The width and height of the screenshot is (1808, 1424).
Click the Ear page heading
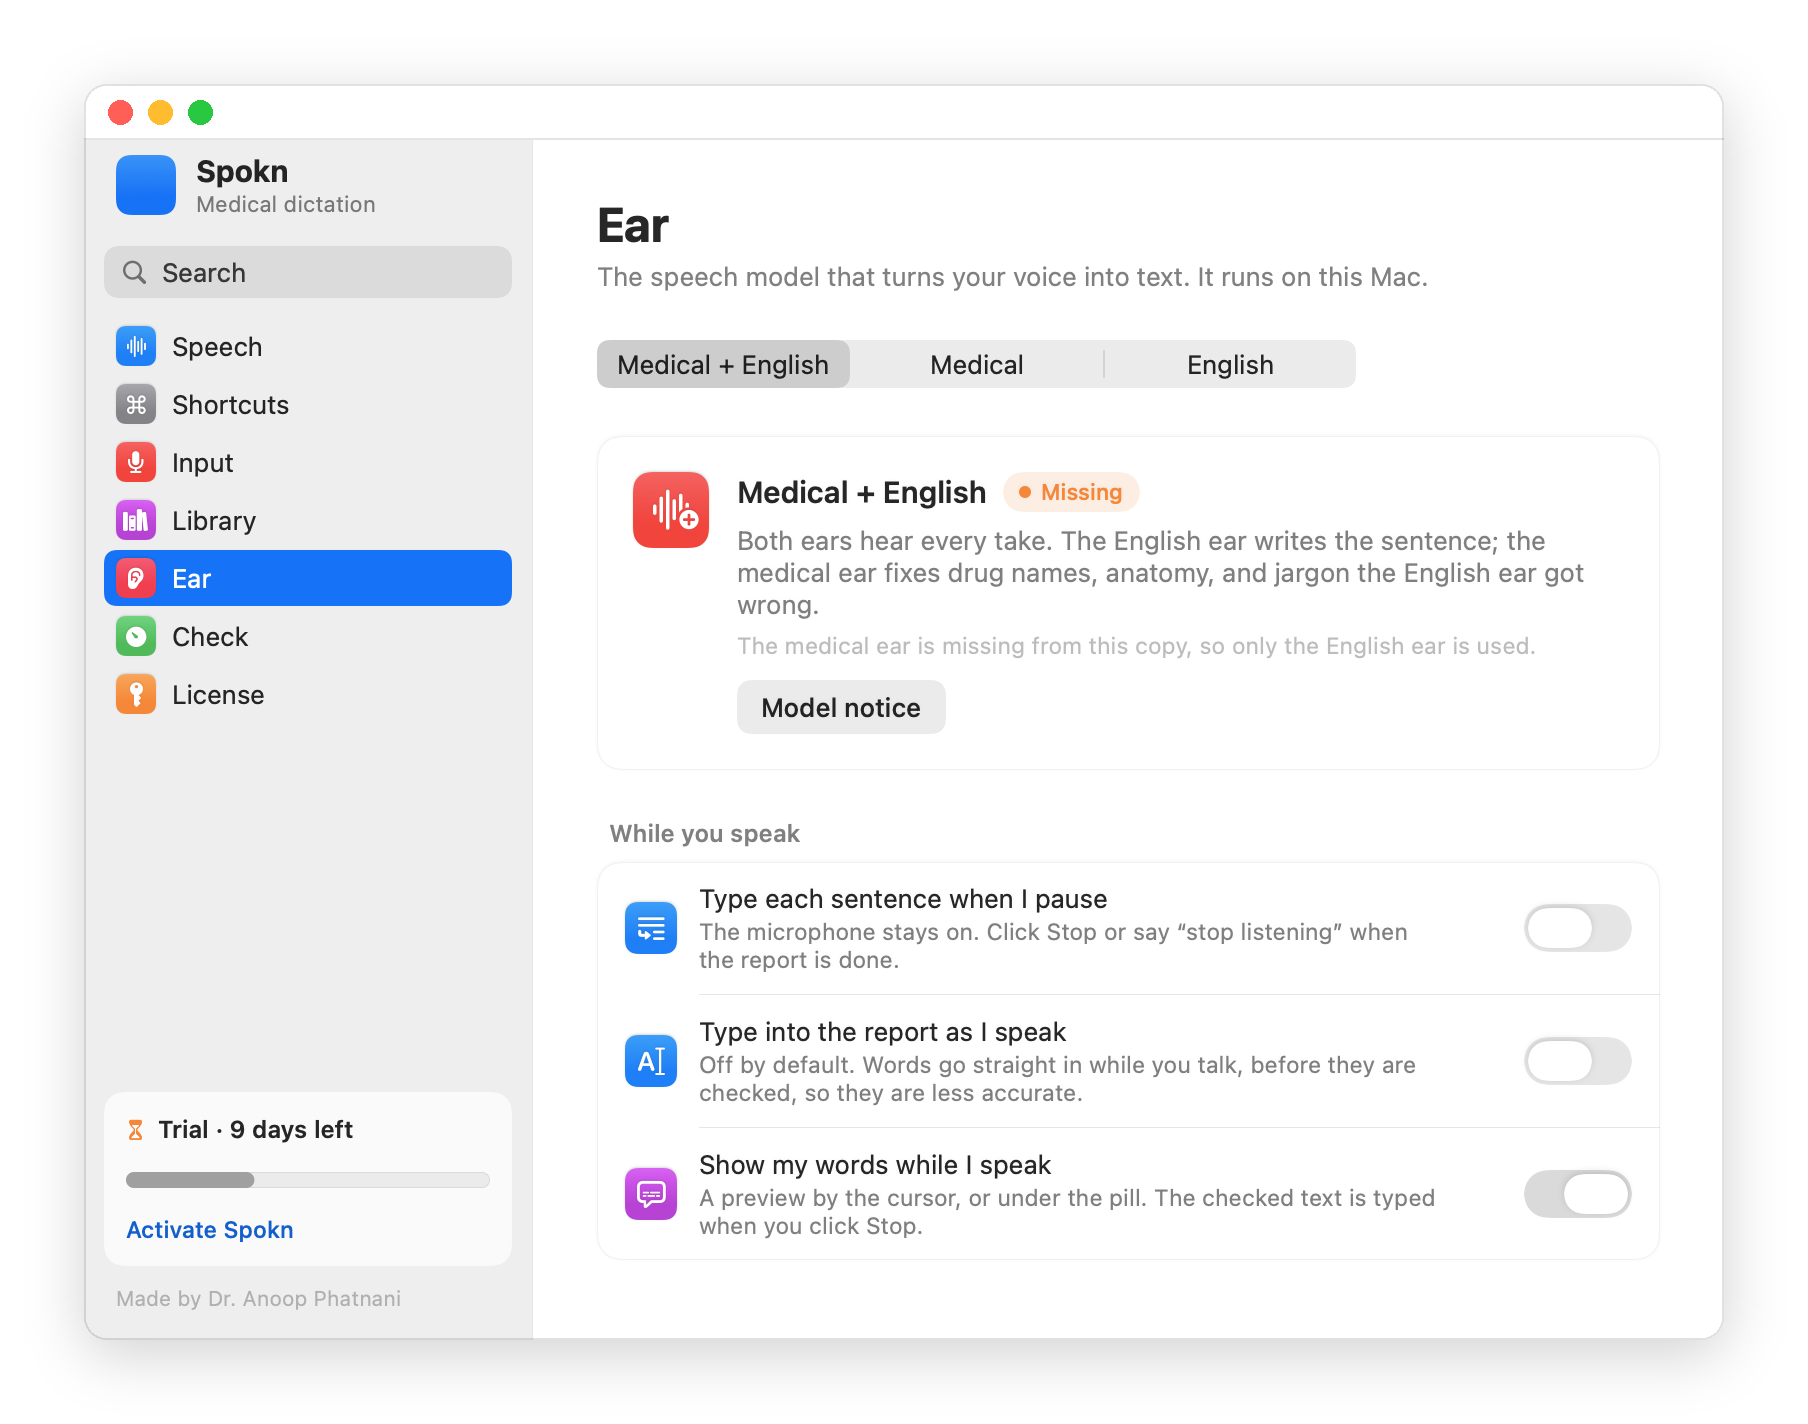click(633, 226)
